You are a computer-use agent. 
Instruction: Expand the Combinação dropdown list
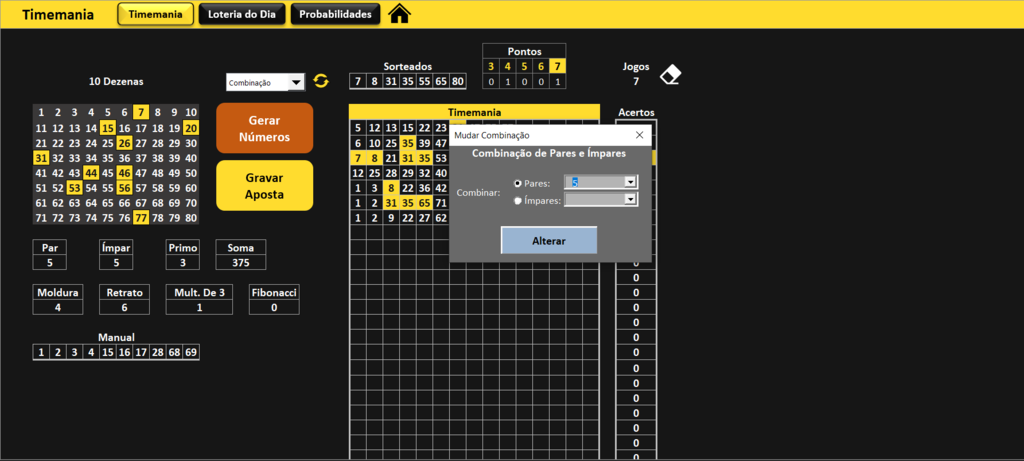click(296, 82)
